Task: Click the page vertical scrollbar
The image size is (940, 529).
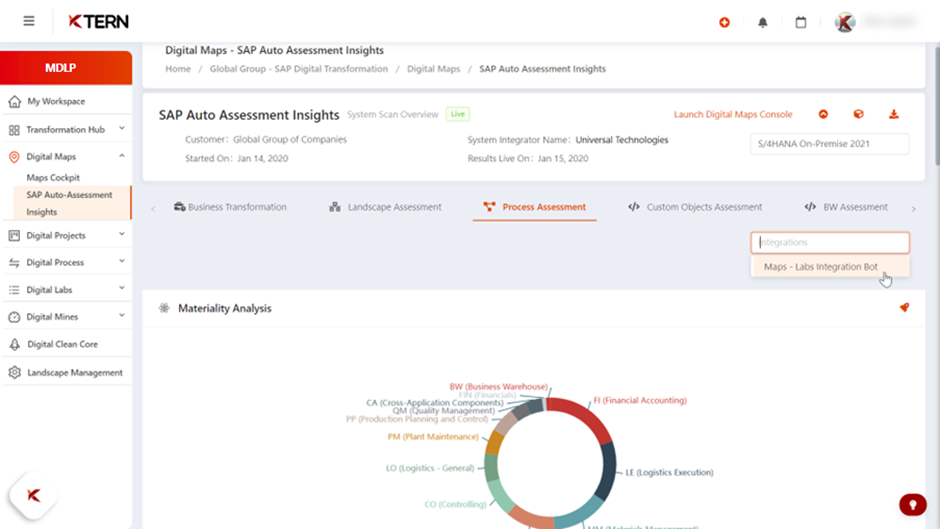Action: (936, 105)
